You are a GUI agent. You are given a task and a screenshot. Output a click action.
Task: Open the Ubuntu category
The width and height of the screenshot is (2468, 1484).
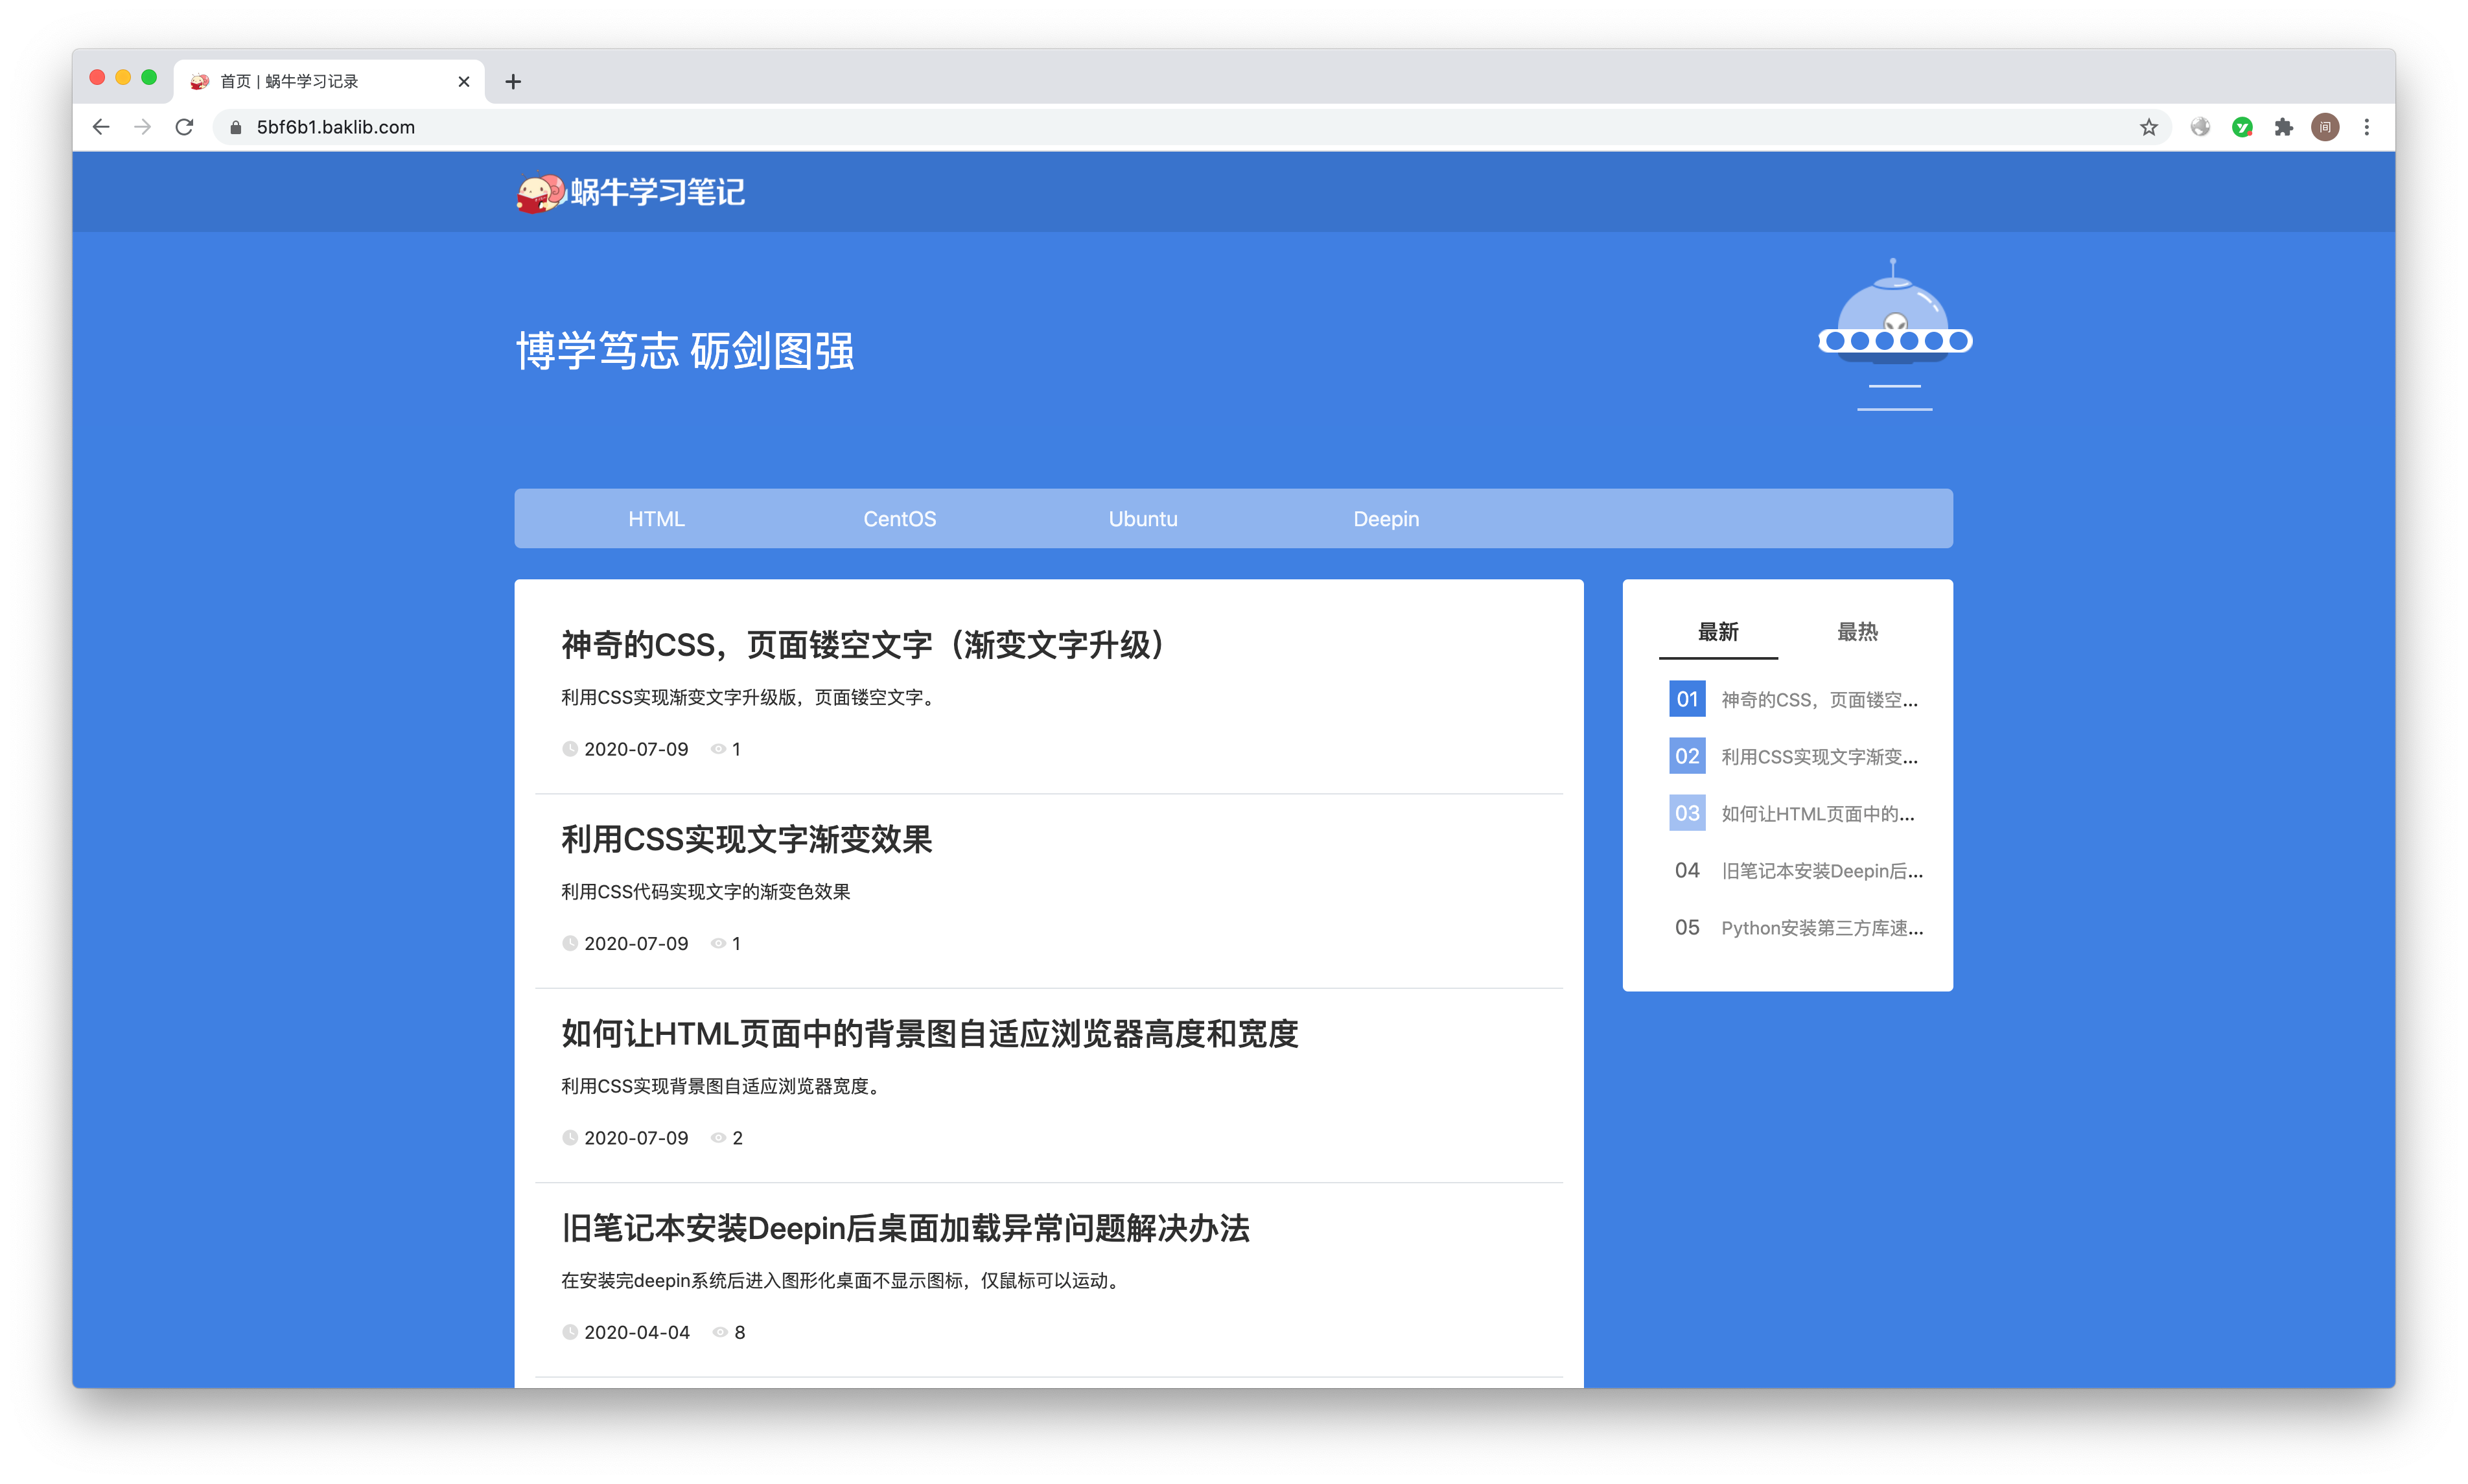pos(1142,519)
